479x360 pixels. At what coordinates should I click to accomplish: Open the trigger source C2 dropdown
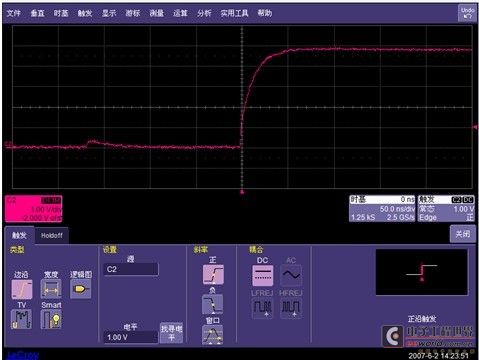click(x=131, y=269)
